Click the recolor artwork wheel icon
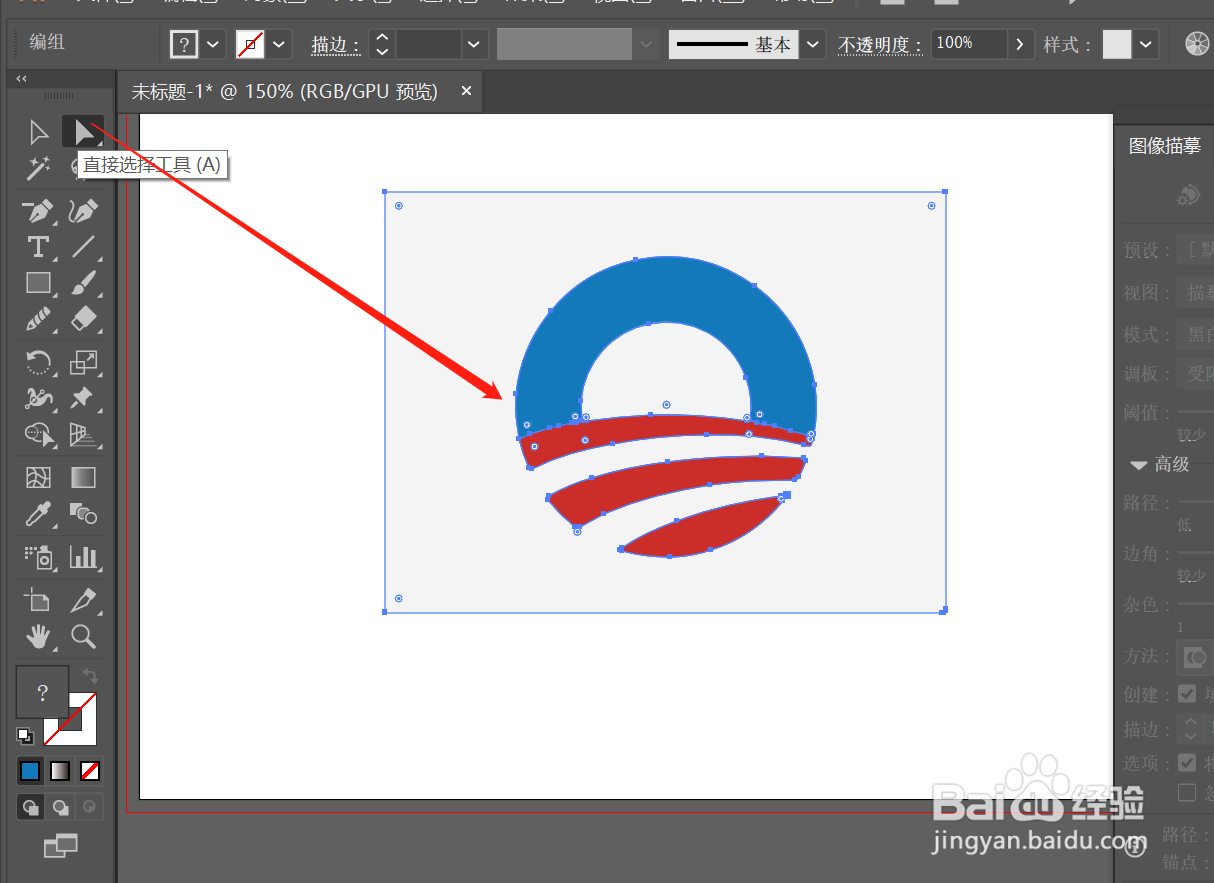Image resolution: width=1214 pixels, height=883 pixels. click(1197, 44)
